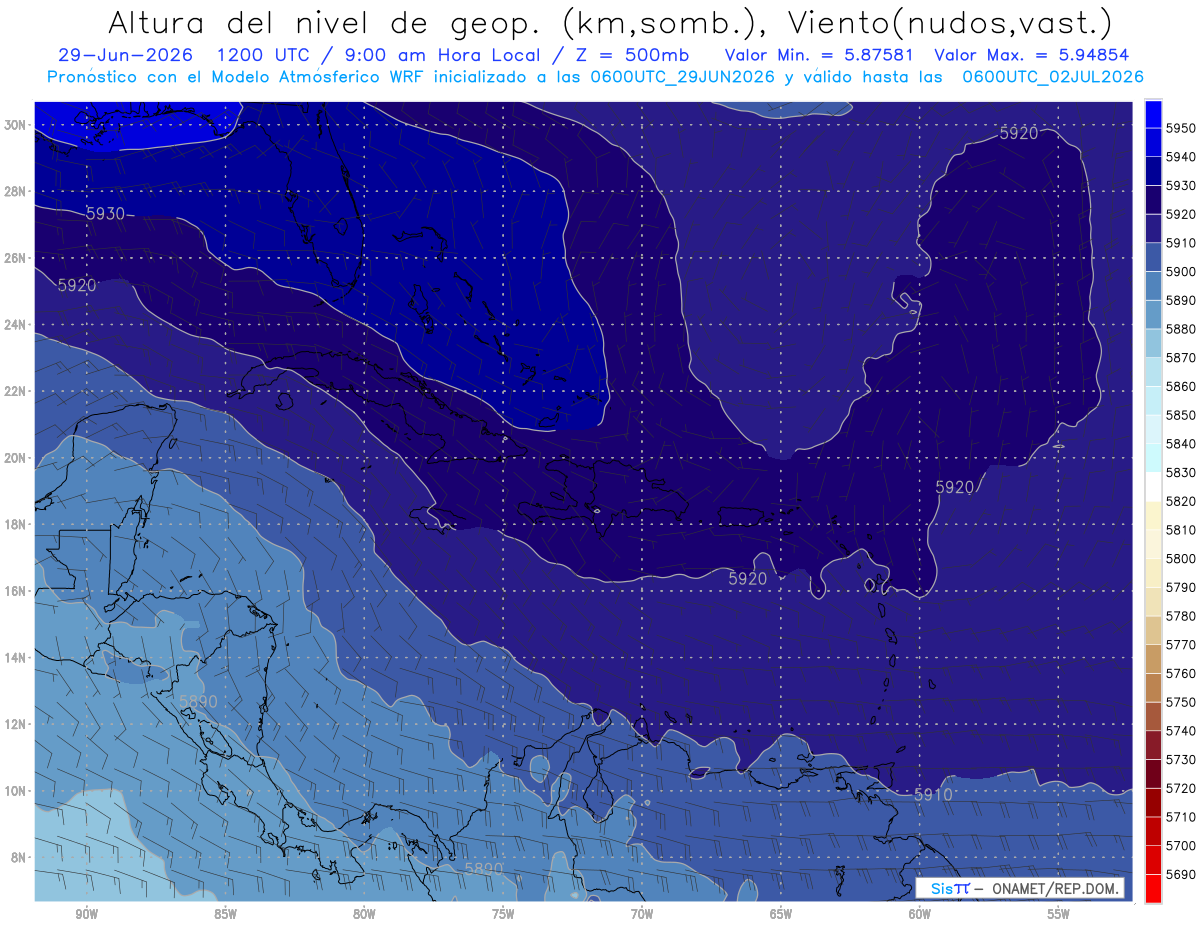Click the 90W longitude axis label

[x=87, y=915]
